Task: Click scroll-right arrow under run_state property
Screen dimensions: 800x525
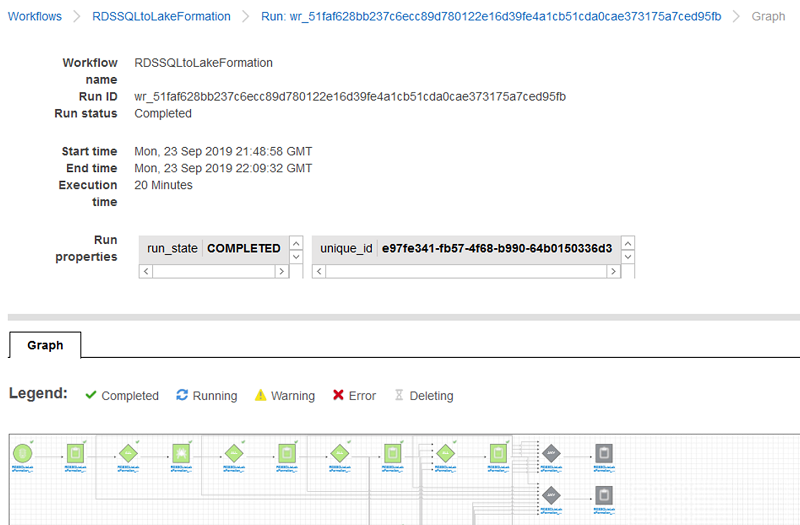Action: (x=282, y=271)
